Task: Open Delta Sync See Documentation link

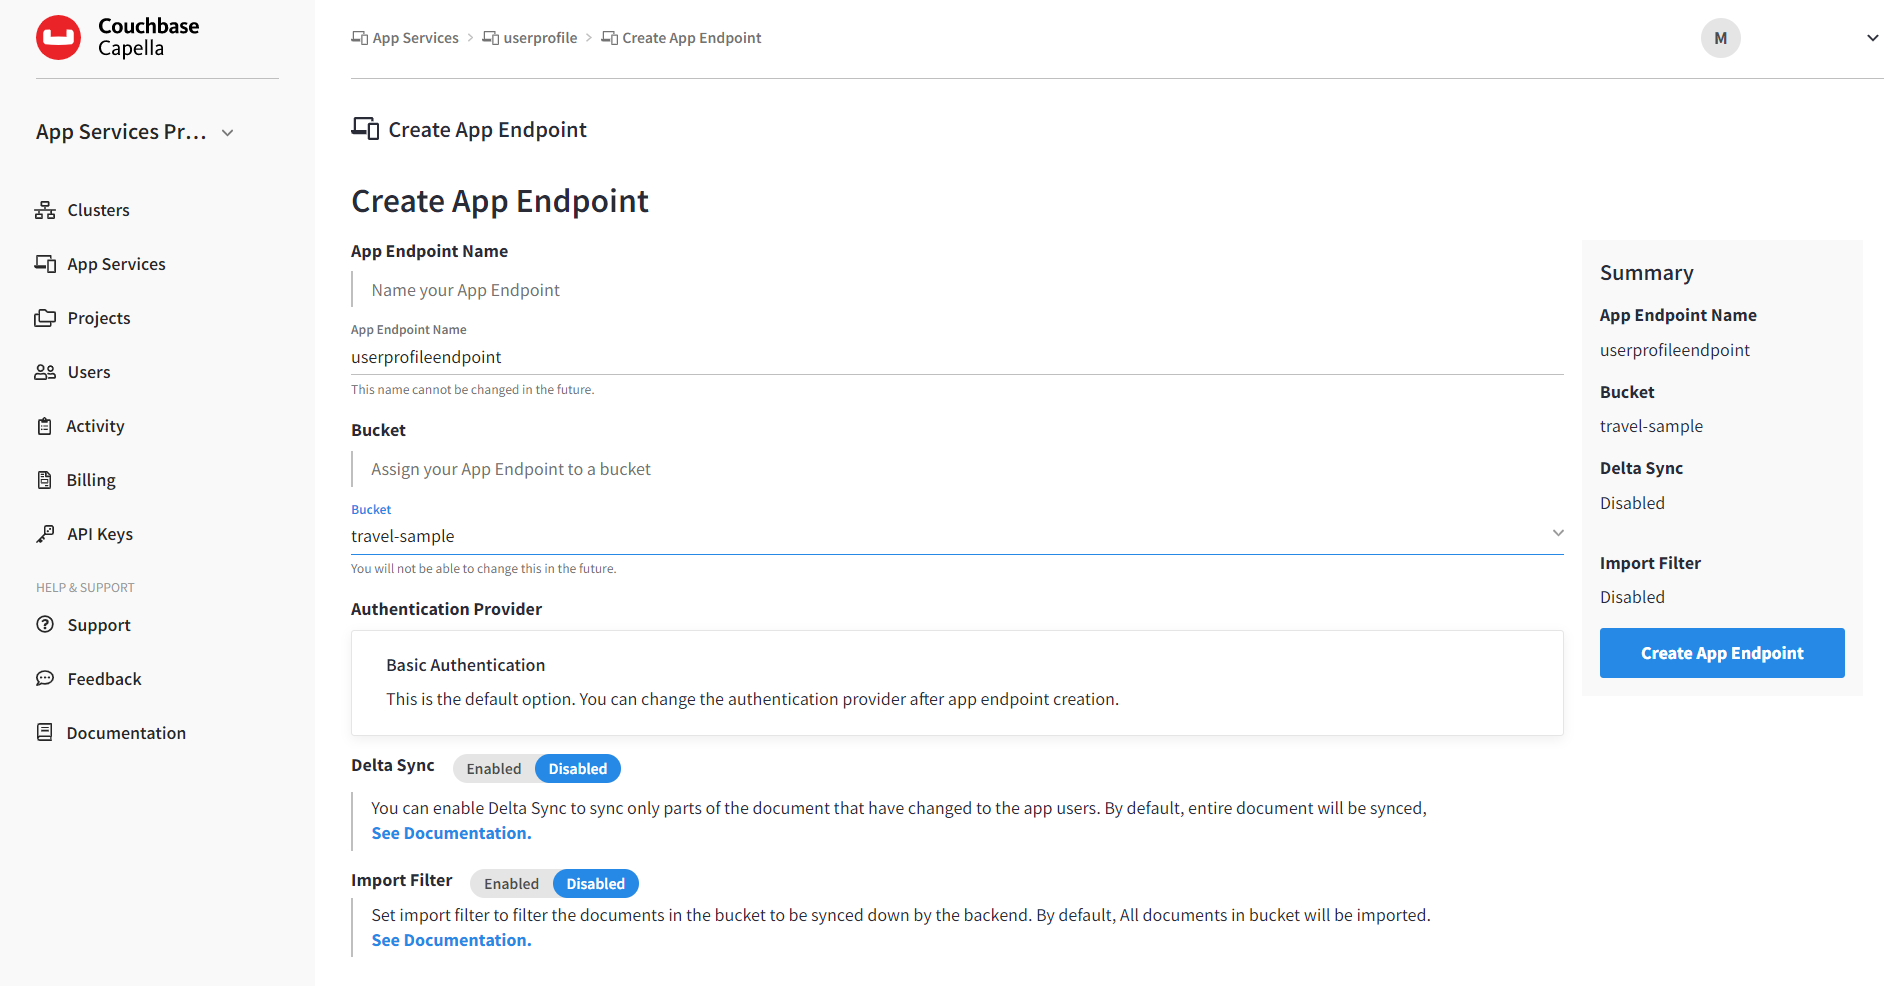Action: pyautogui.click(x=451, y=833)
